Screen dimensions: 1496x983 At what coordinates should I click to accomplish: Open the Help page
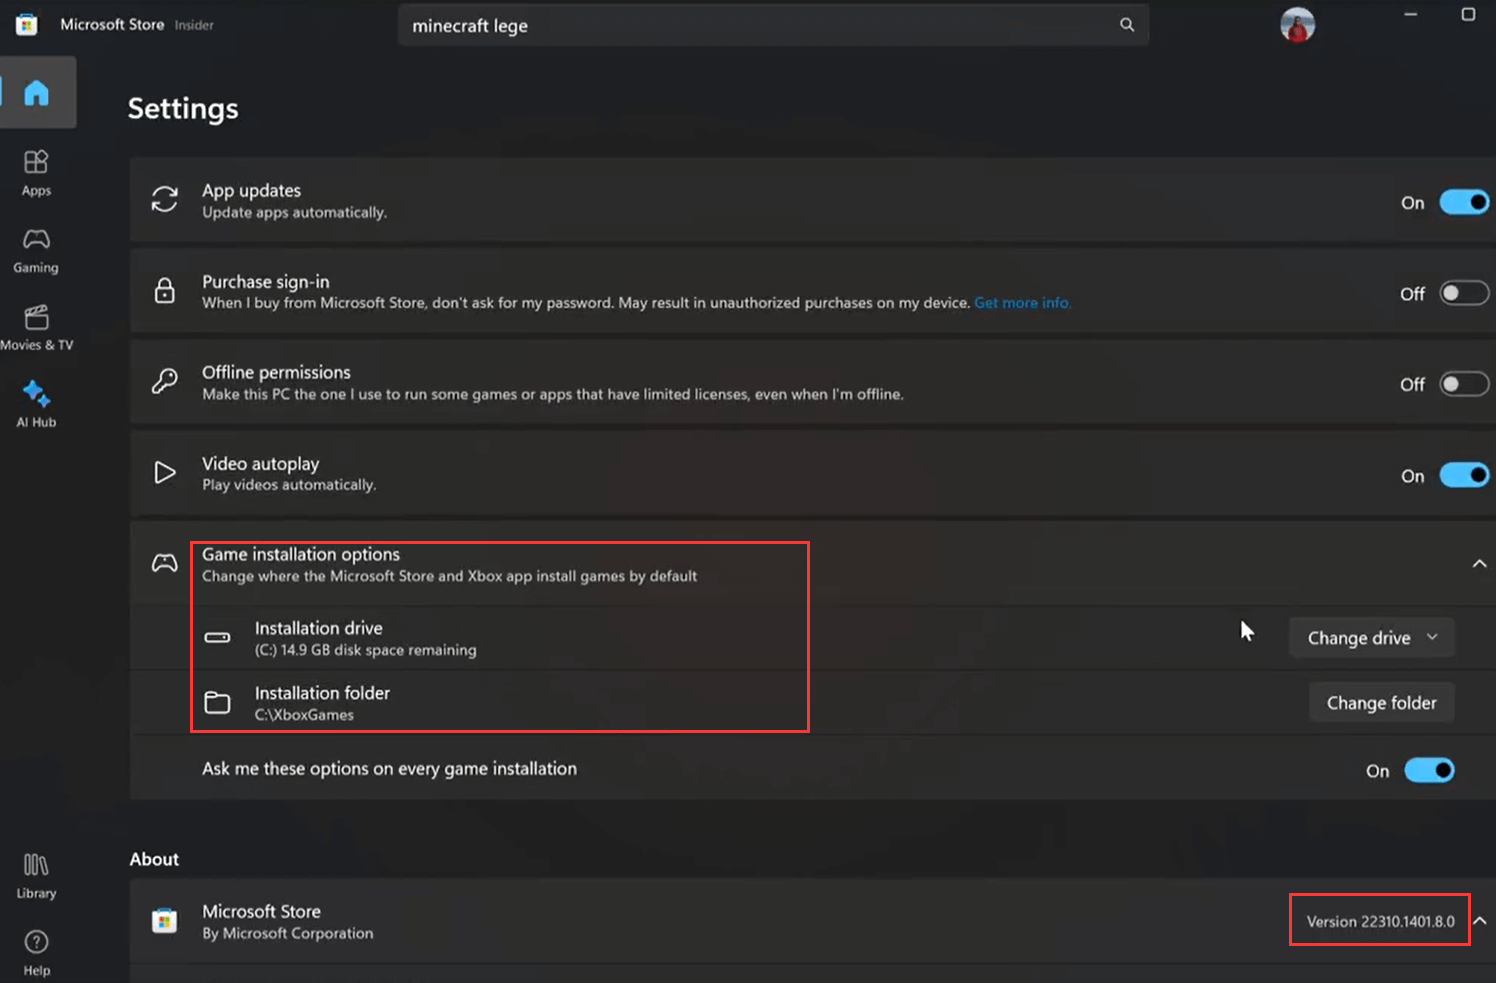(36, 952)
